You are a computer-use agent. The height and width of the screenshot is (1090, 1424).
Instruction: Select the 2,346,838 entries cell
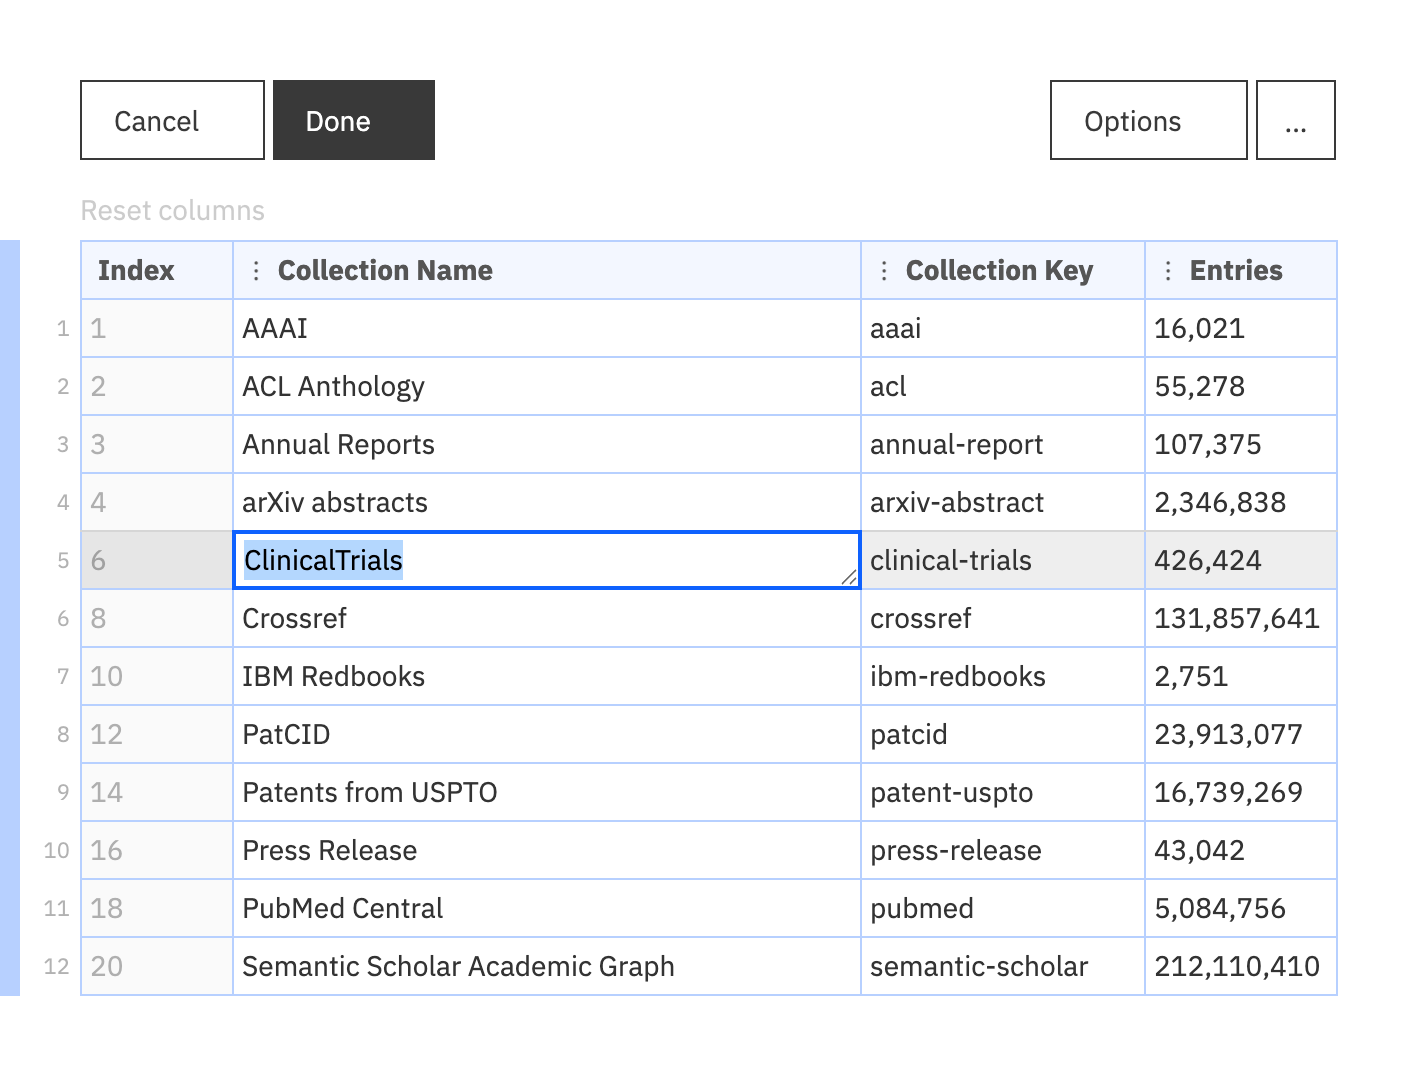coord(1241,502)
